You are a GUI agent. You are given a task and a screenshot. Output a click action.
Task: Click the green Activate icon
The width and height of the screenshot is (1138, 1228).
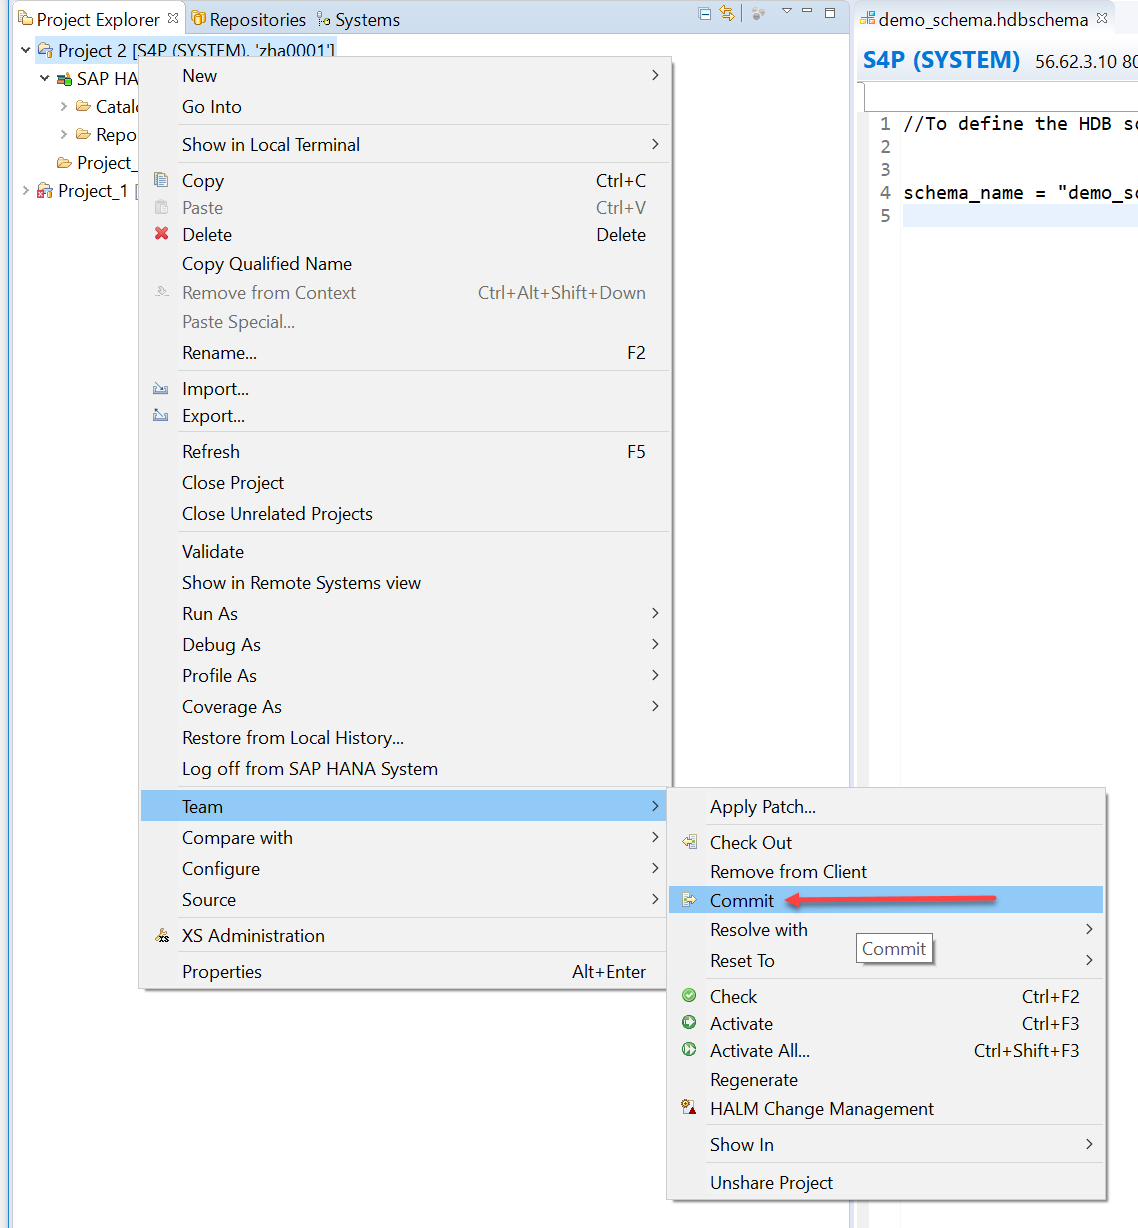coord(689,1023)
